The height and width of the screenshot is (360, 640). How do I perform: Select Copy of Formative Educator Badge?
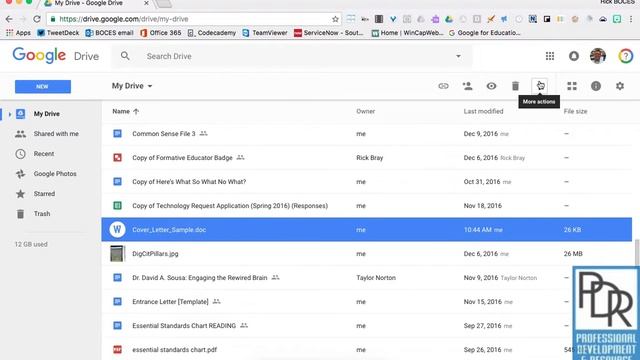(x=367, y=158)
